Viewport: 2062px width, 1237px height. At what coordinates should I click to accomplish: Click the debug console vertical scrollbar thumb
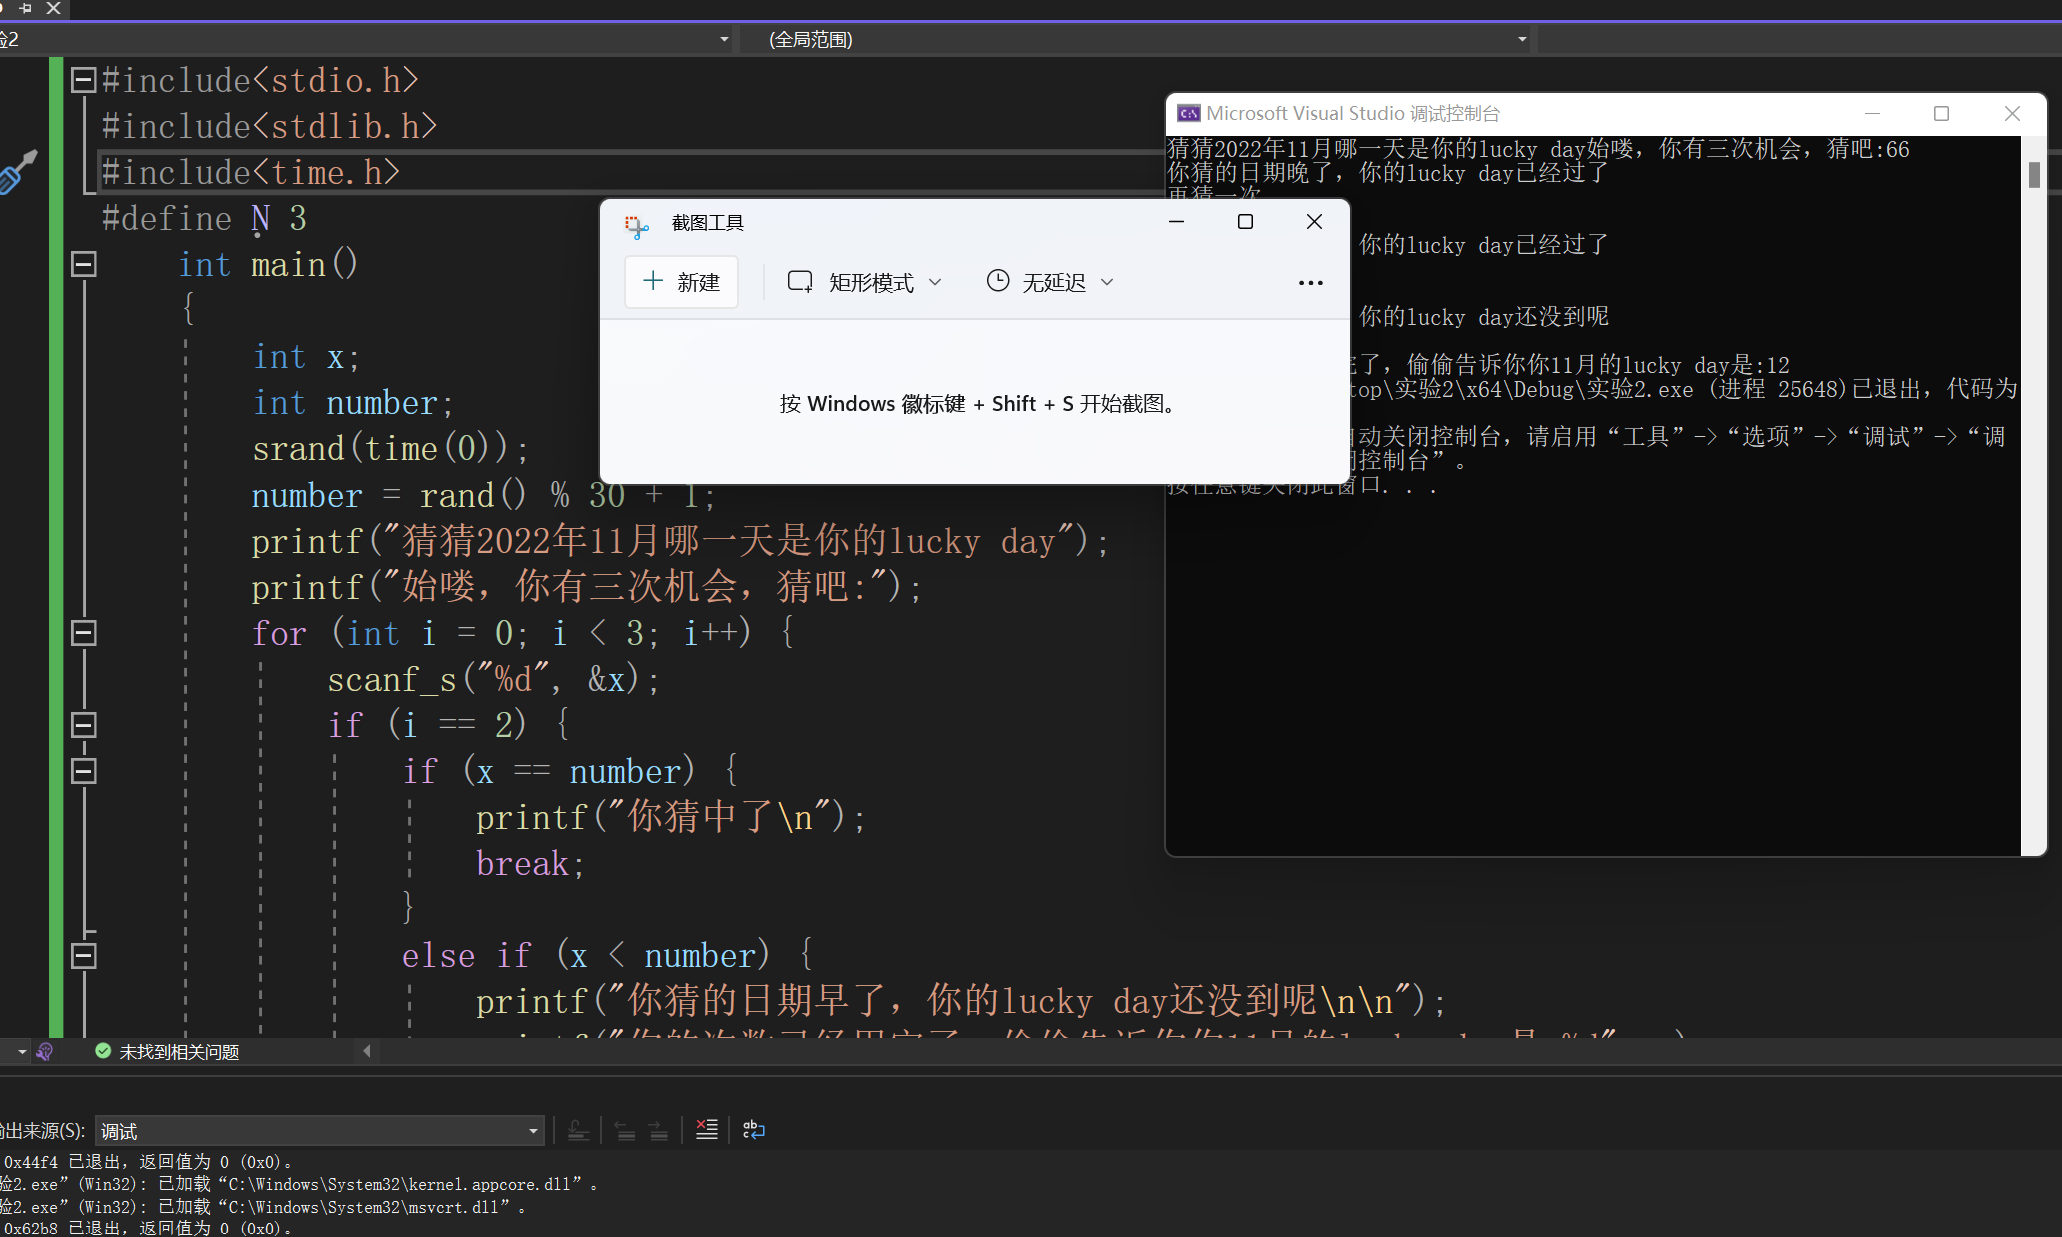(2034, 175)
